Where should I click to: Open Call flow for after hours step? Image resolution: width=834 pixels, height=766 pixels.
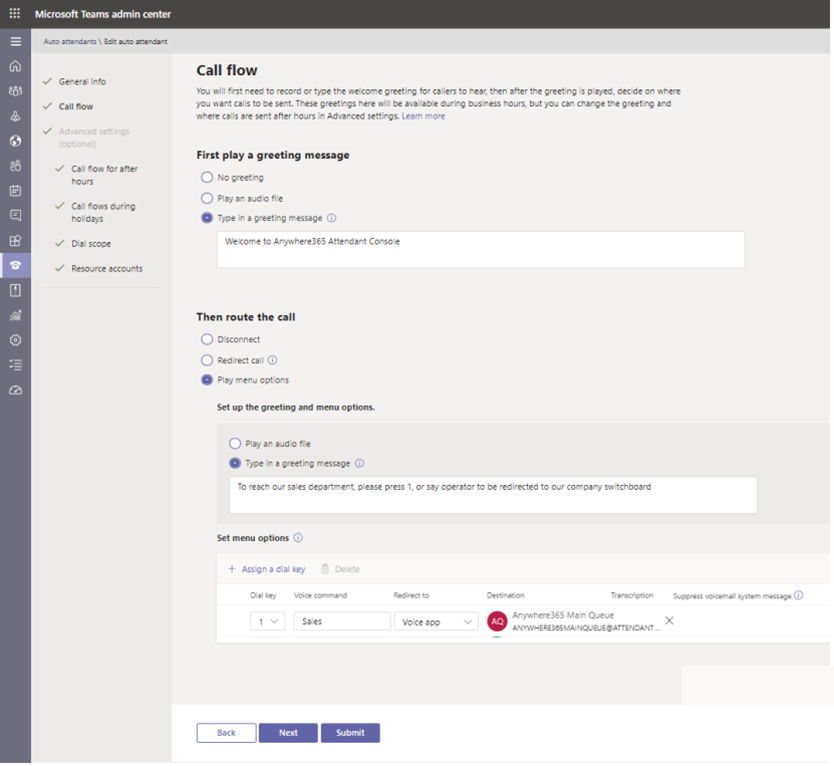click(x=104, y=175)
